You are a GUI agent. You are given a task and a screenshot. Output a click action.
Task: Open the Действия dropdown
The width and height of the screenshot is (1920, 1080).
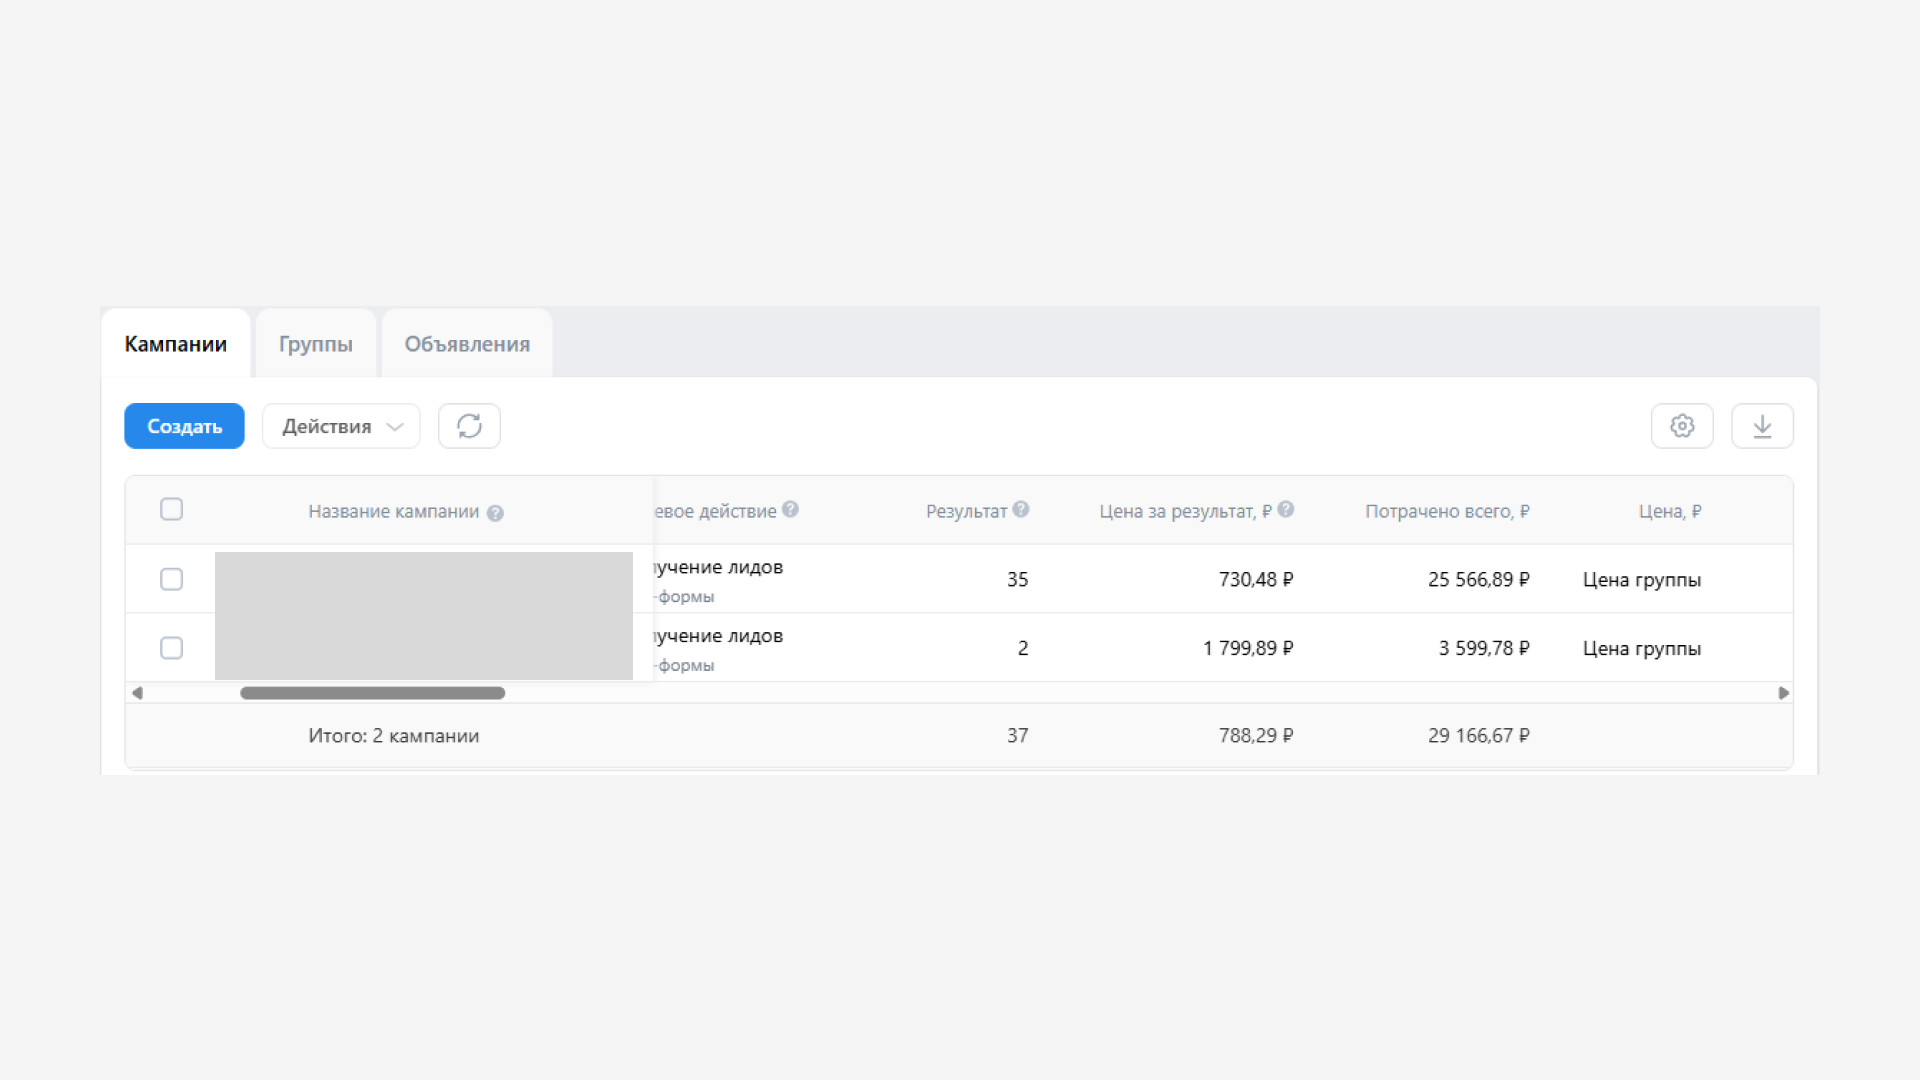point(341,426)
